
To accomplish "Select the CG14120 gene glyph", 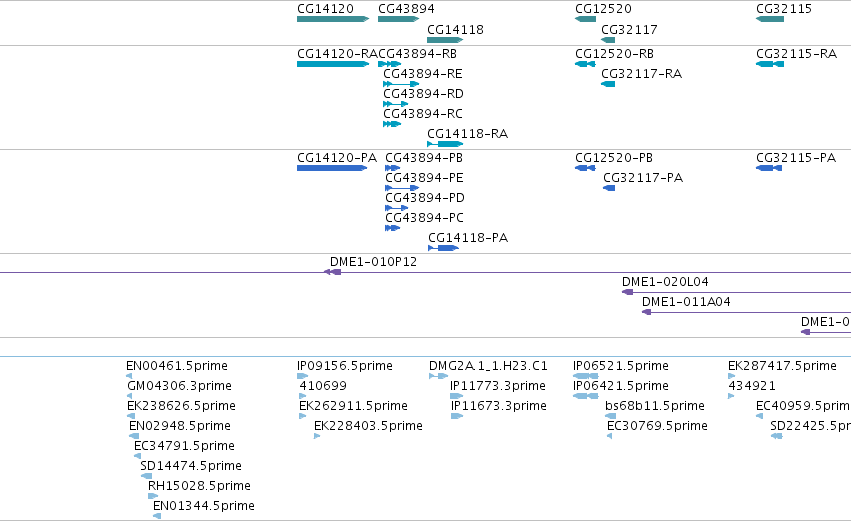I will pos(333,19).
